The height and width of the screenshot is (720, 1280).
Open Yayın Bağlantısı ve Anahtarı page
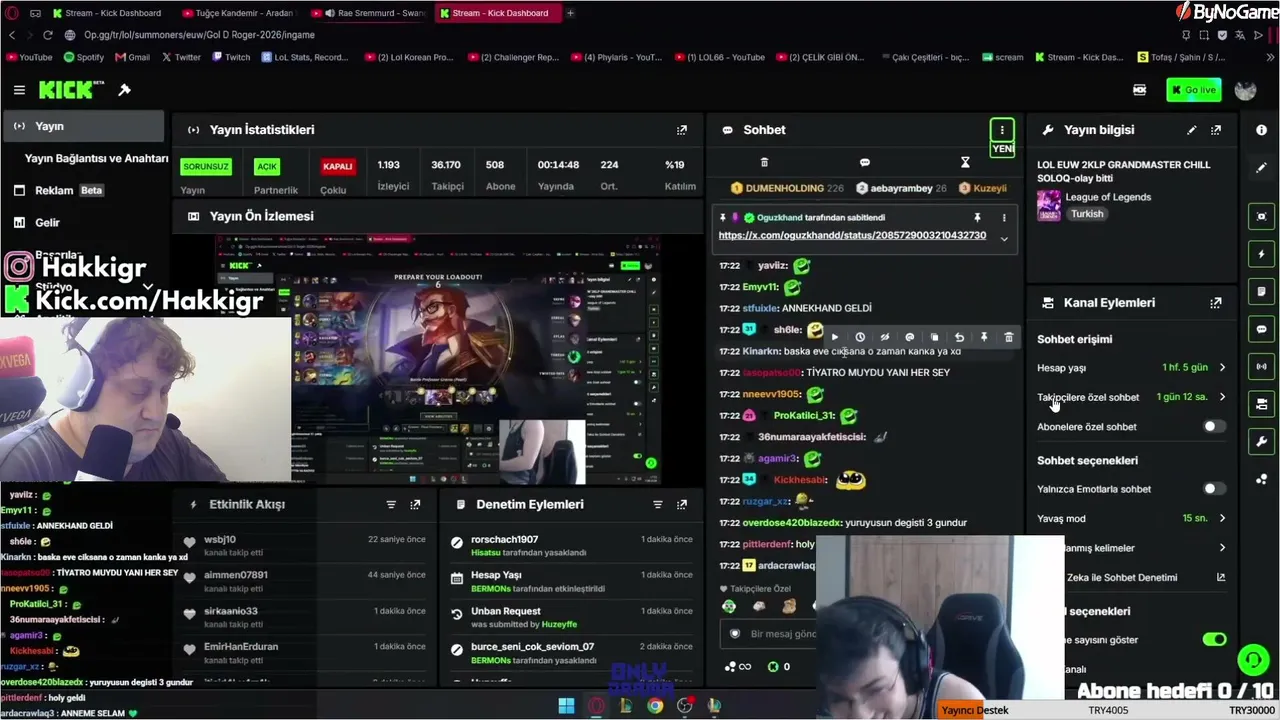[x=96, y=158]
